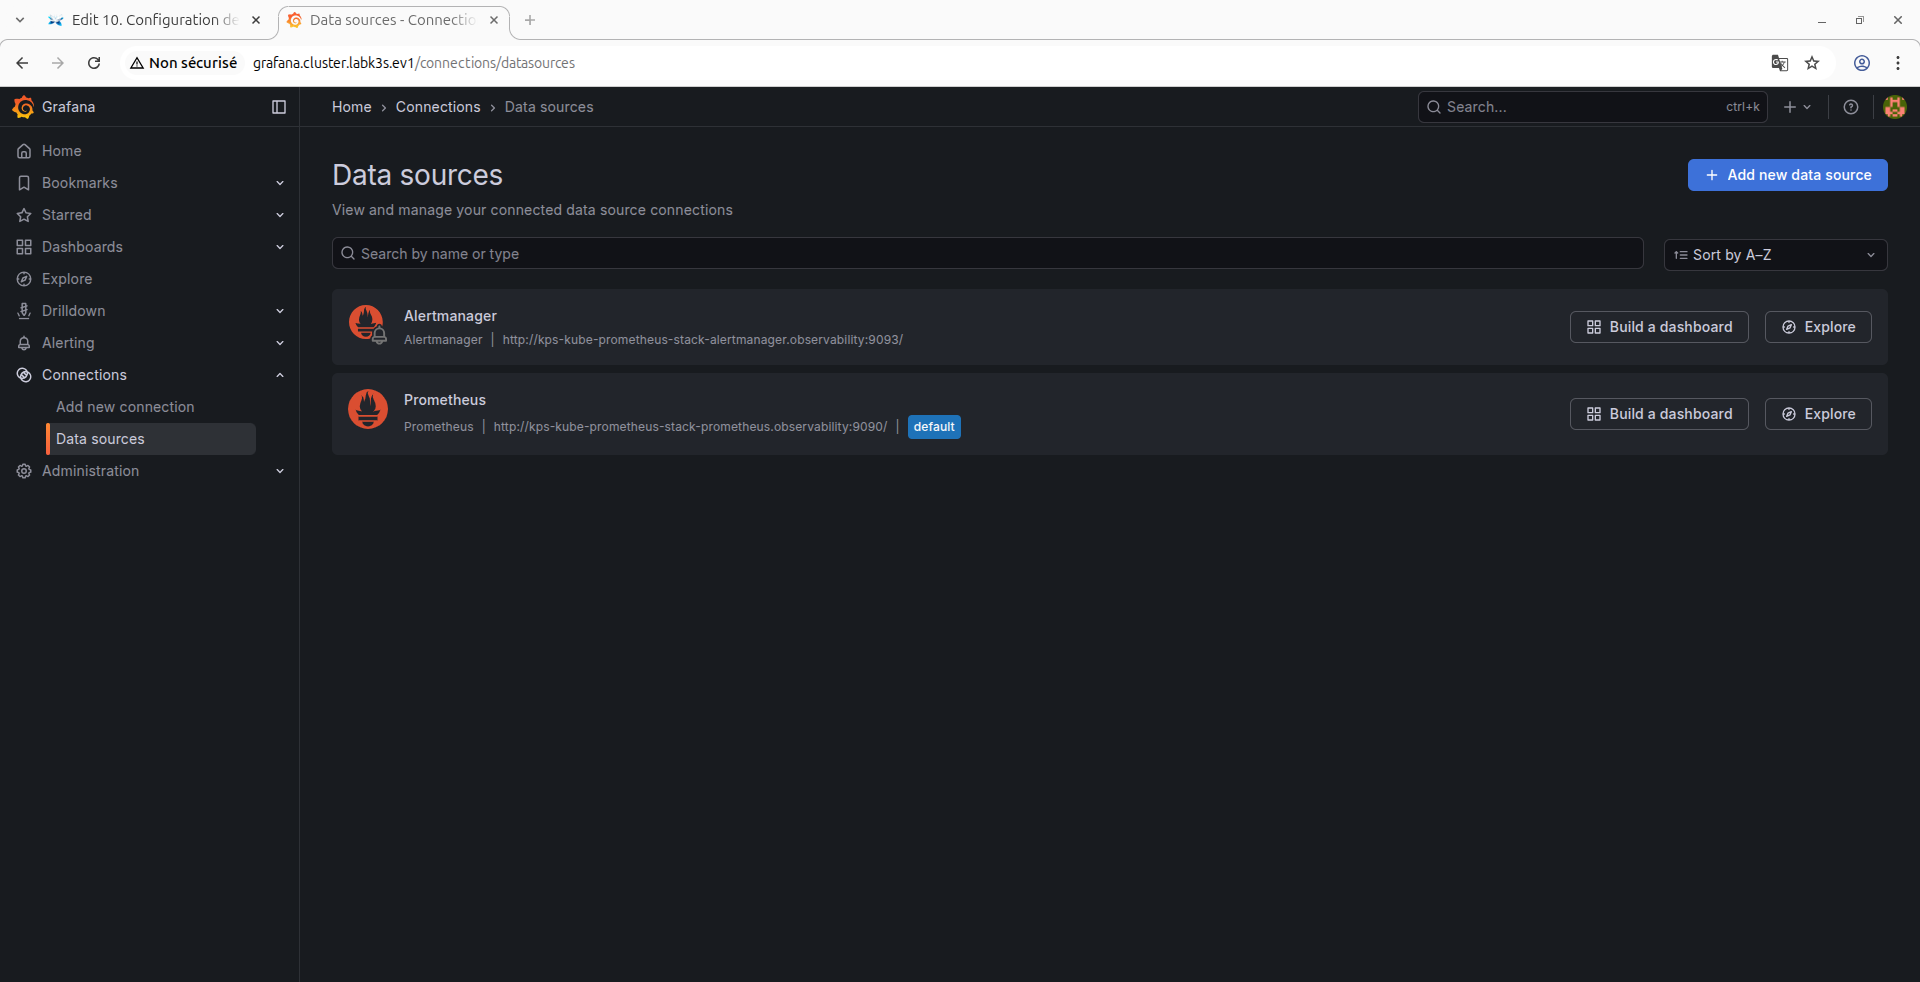Click the browser forward arrow
This screenshot has width=1920, height=982.
tap(58, 63)
